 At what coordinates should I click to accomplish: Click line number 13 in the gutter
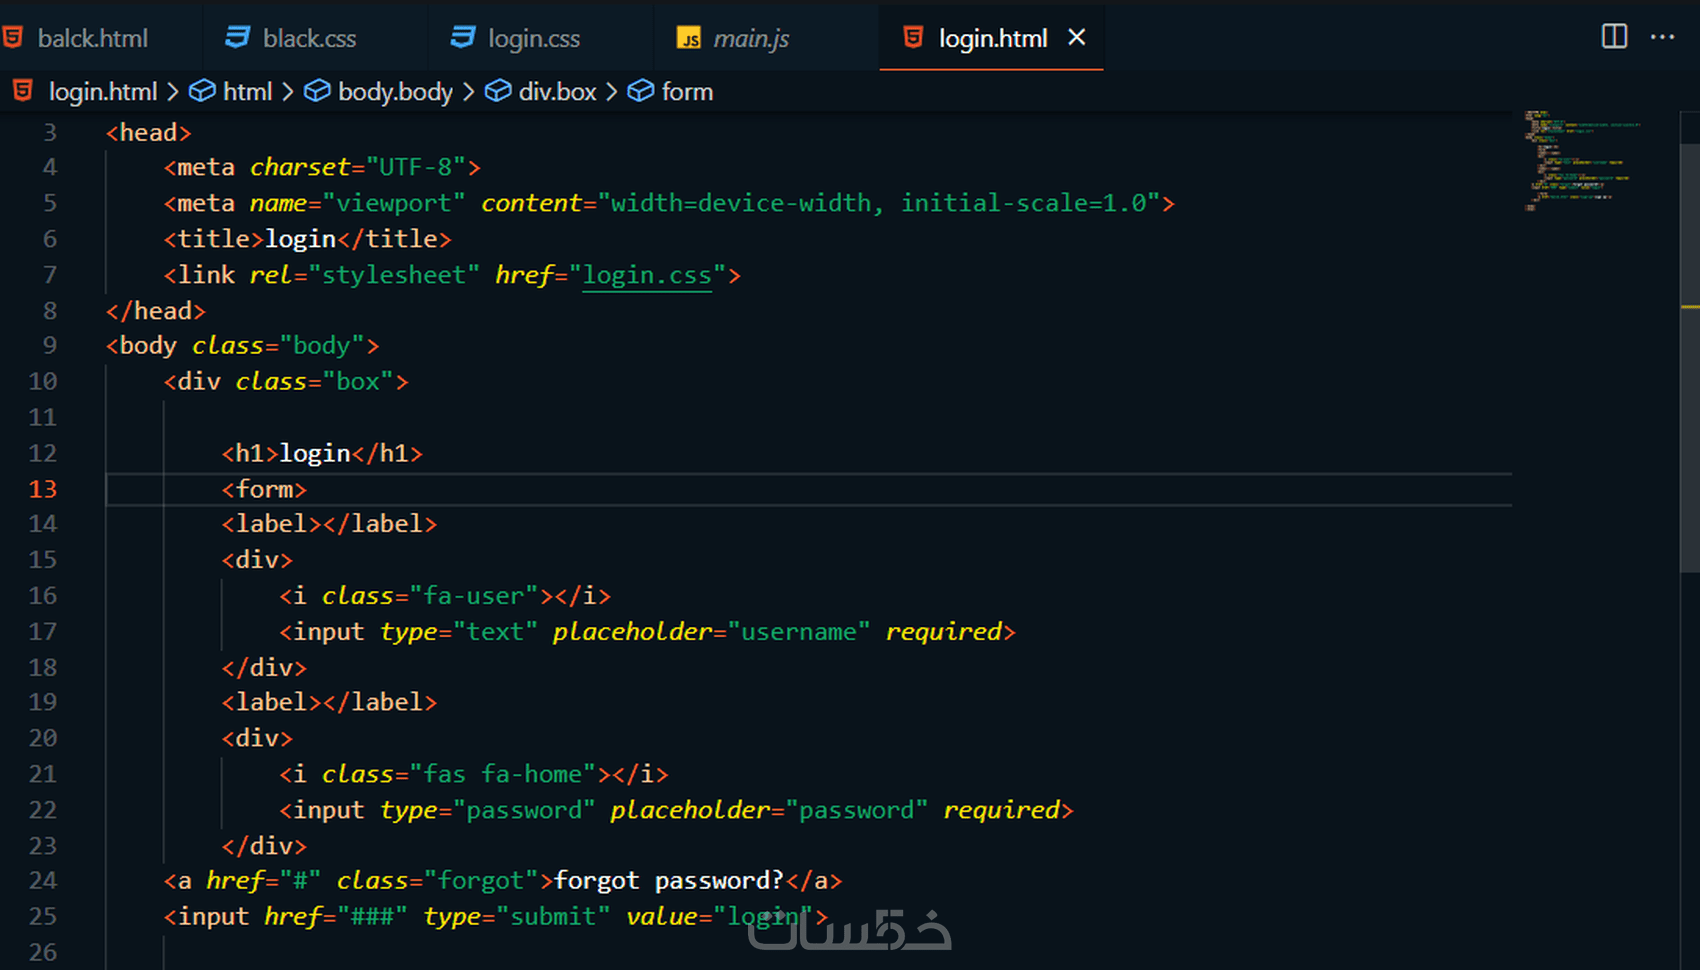43,489
